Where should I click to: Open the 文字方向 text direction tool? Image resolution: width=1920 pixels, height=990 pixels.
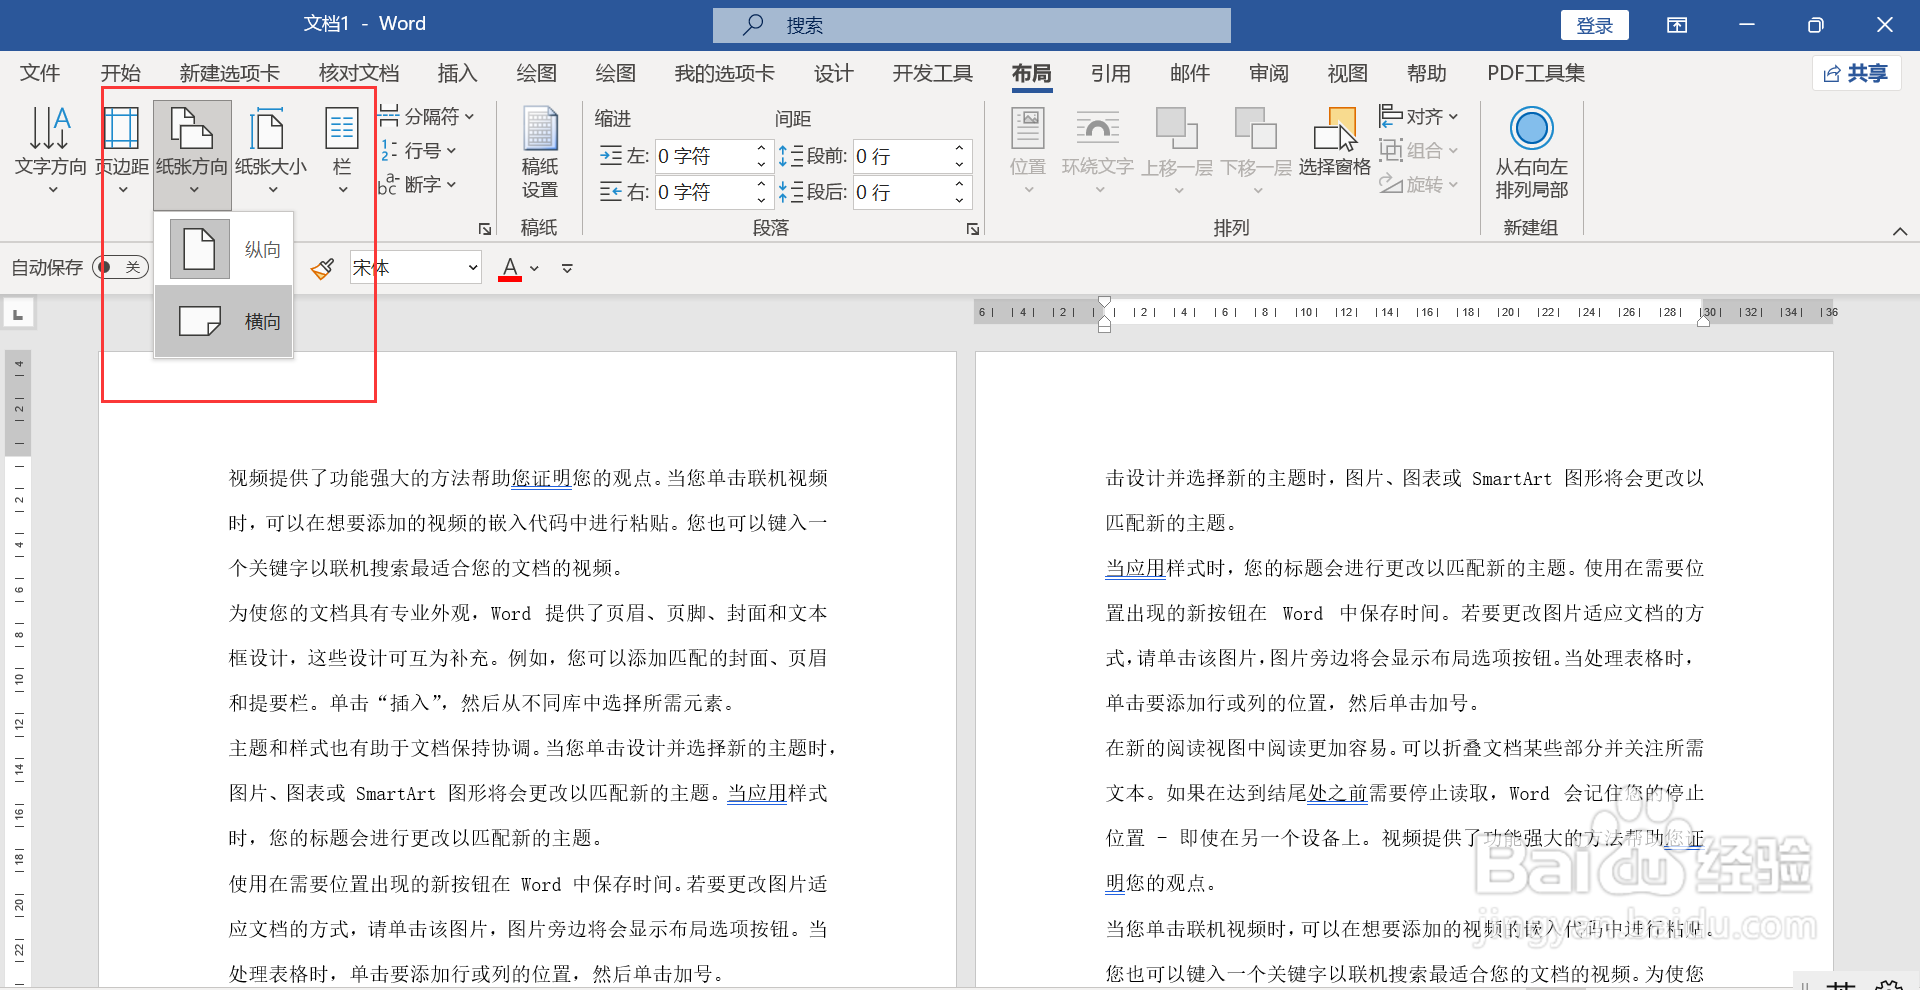pos(50,150)
